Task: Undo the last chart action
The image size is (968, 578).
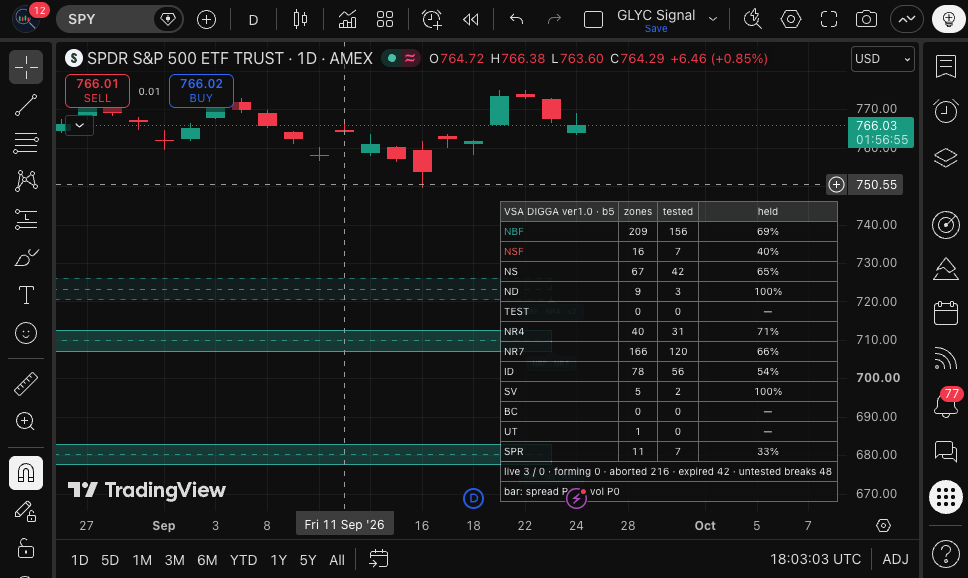Action: pos(517,20)
